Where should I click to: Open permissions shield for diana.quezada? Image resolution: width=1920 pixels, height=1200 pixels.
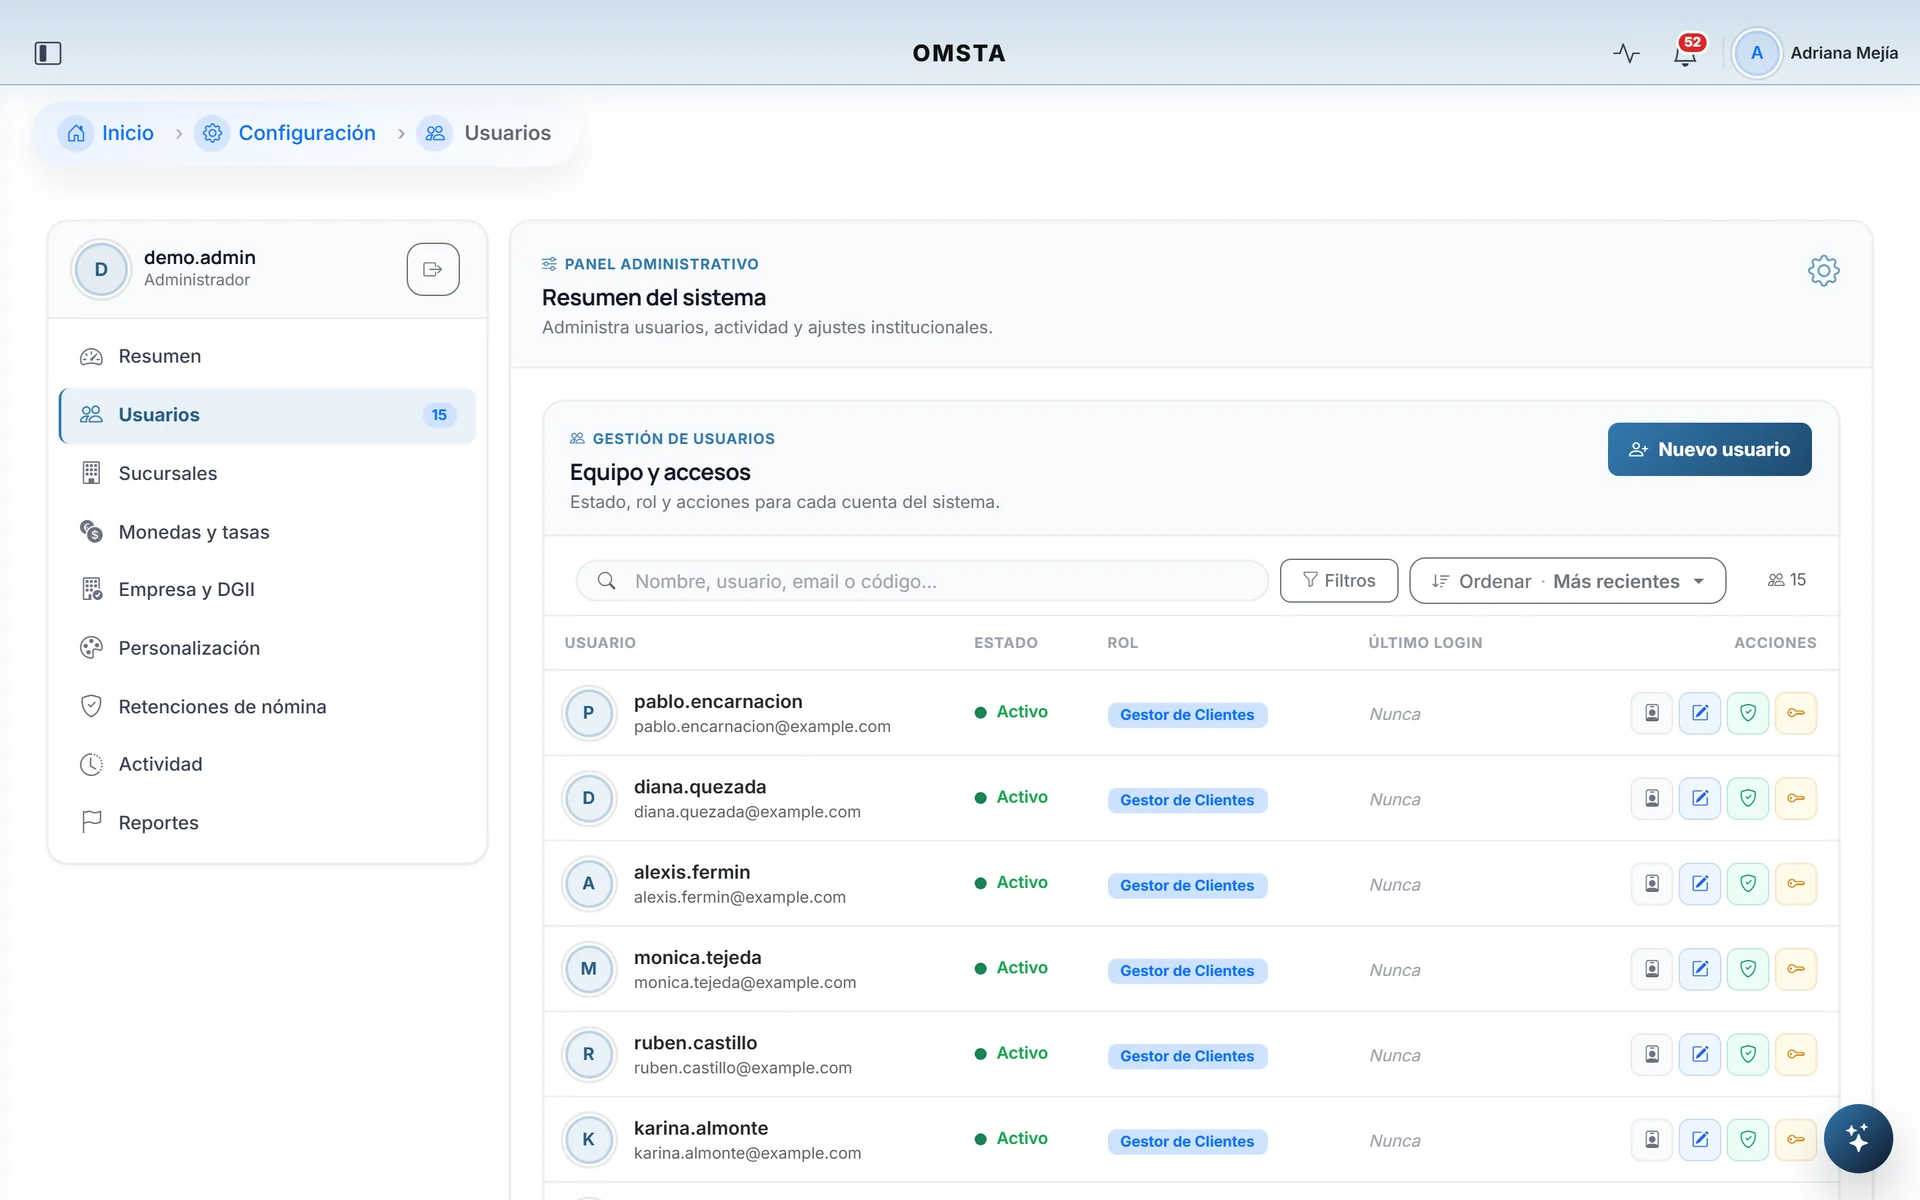tap(1747, 798)
